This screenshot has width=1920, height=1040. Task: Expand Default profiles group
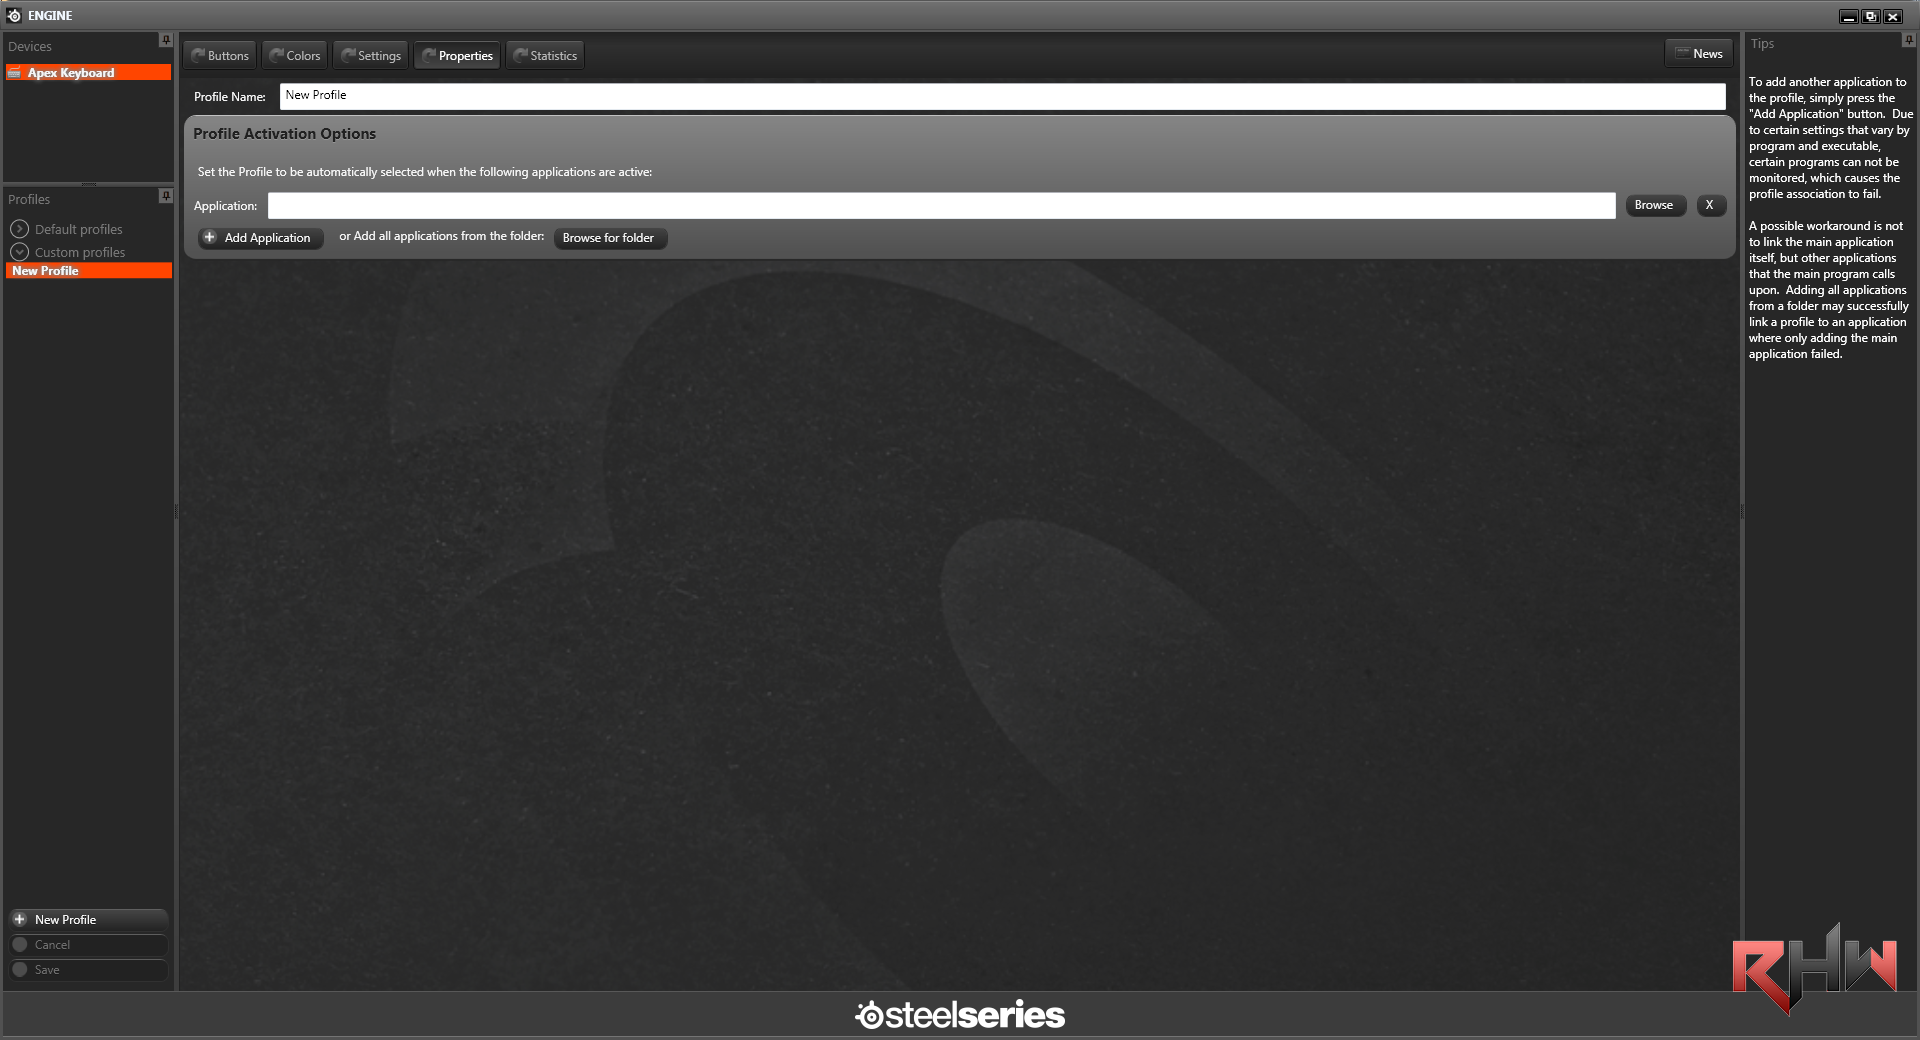tap(19, 229)
